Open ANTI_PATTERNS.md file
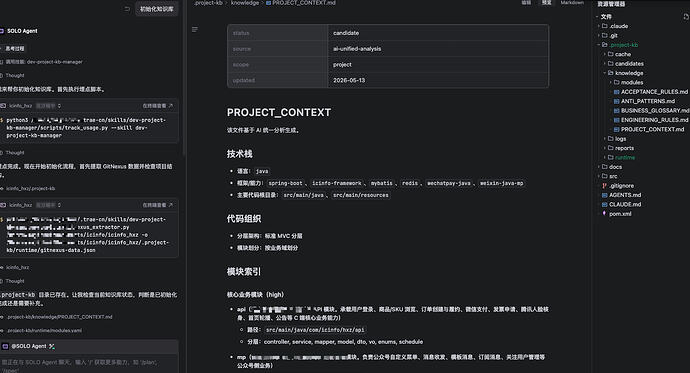690x373 pixels. pos(644,101)
